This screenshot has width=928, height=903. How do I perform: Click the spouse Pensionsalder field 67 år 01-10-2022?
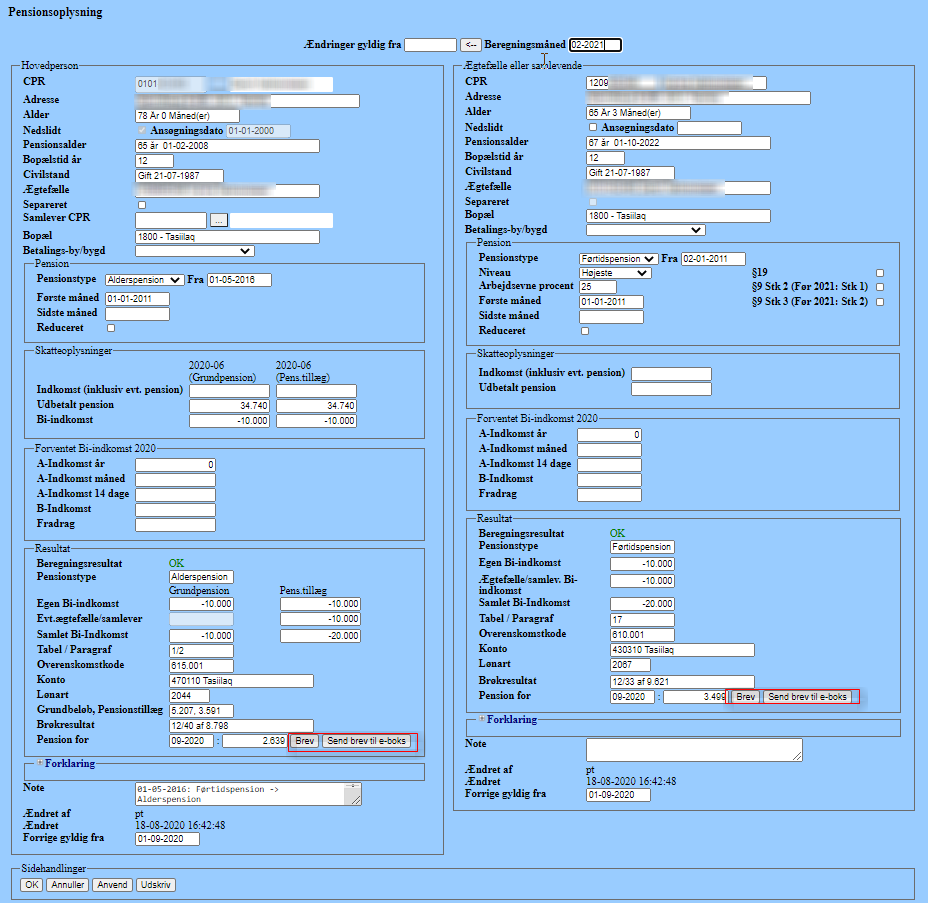pyautogui.click(x=678, y=143)
